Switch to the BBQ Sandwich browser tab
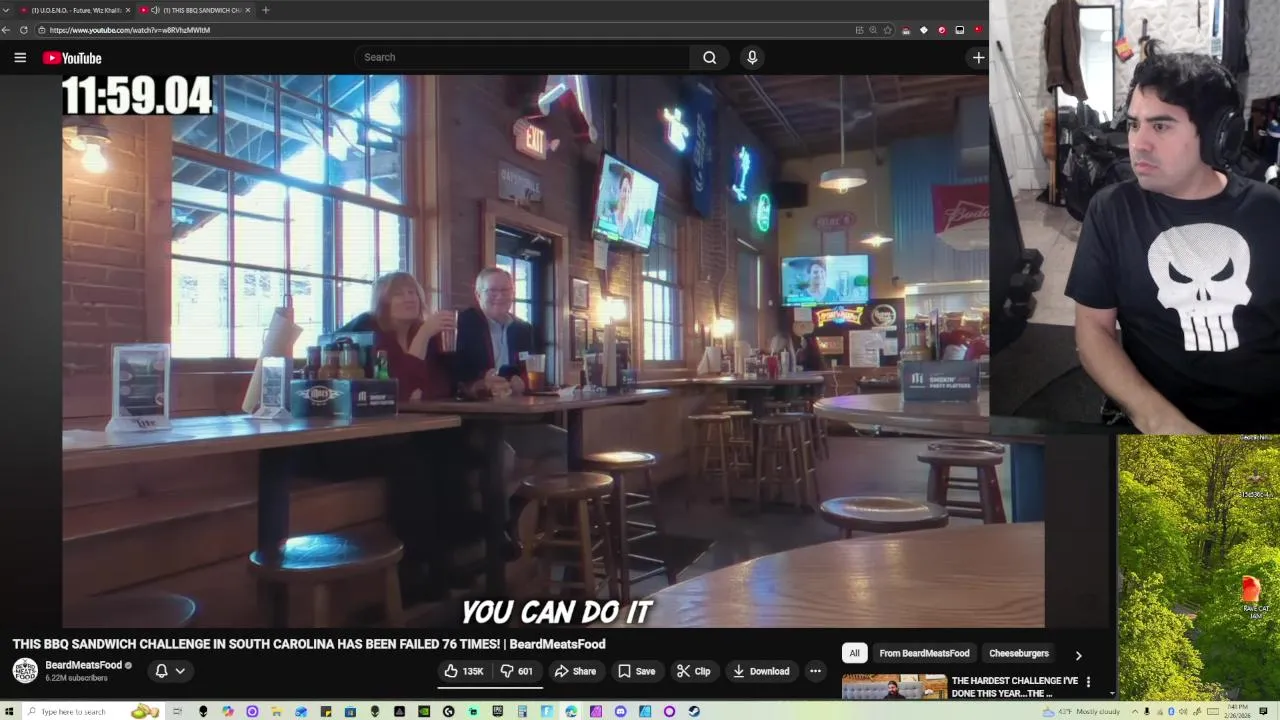 click(195, 10)
